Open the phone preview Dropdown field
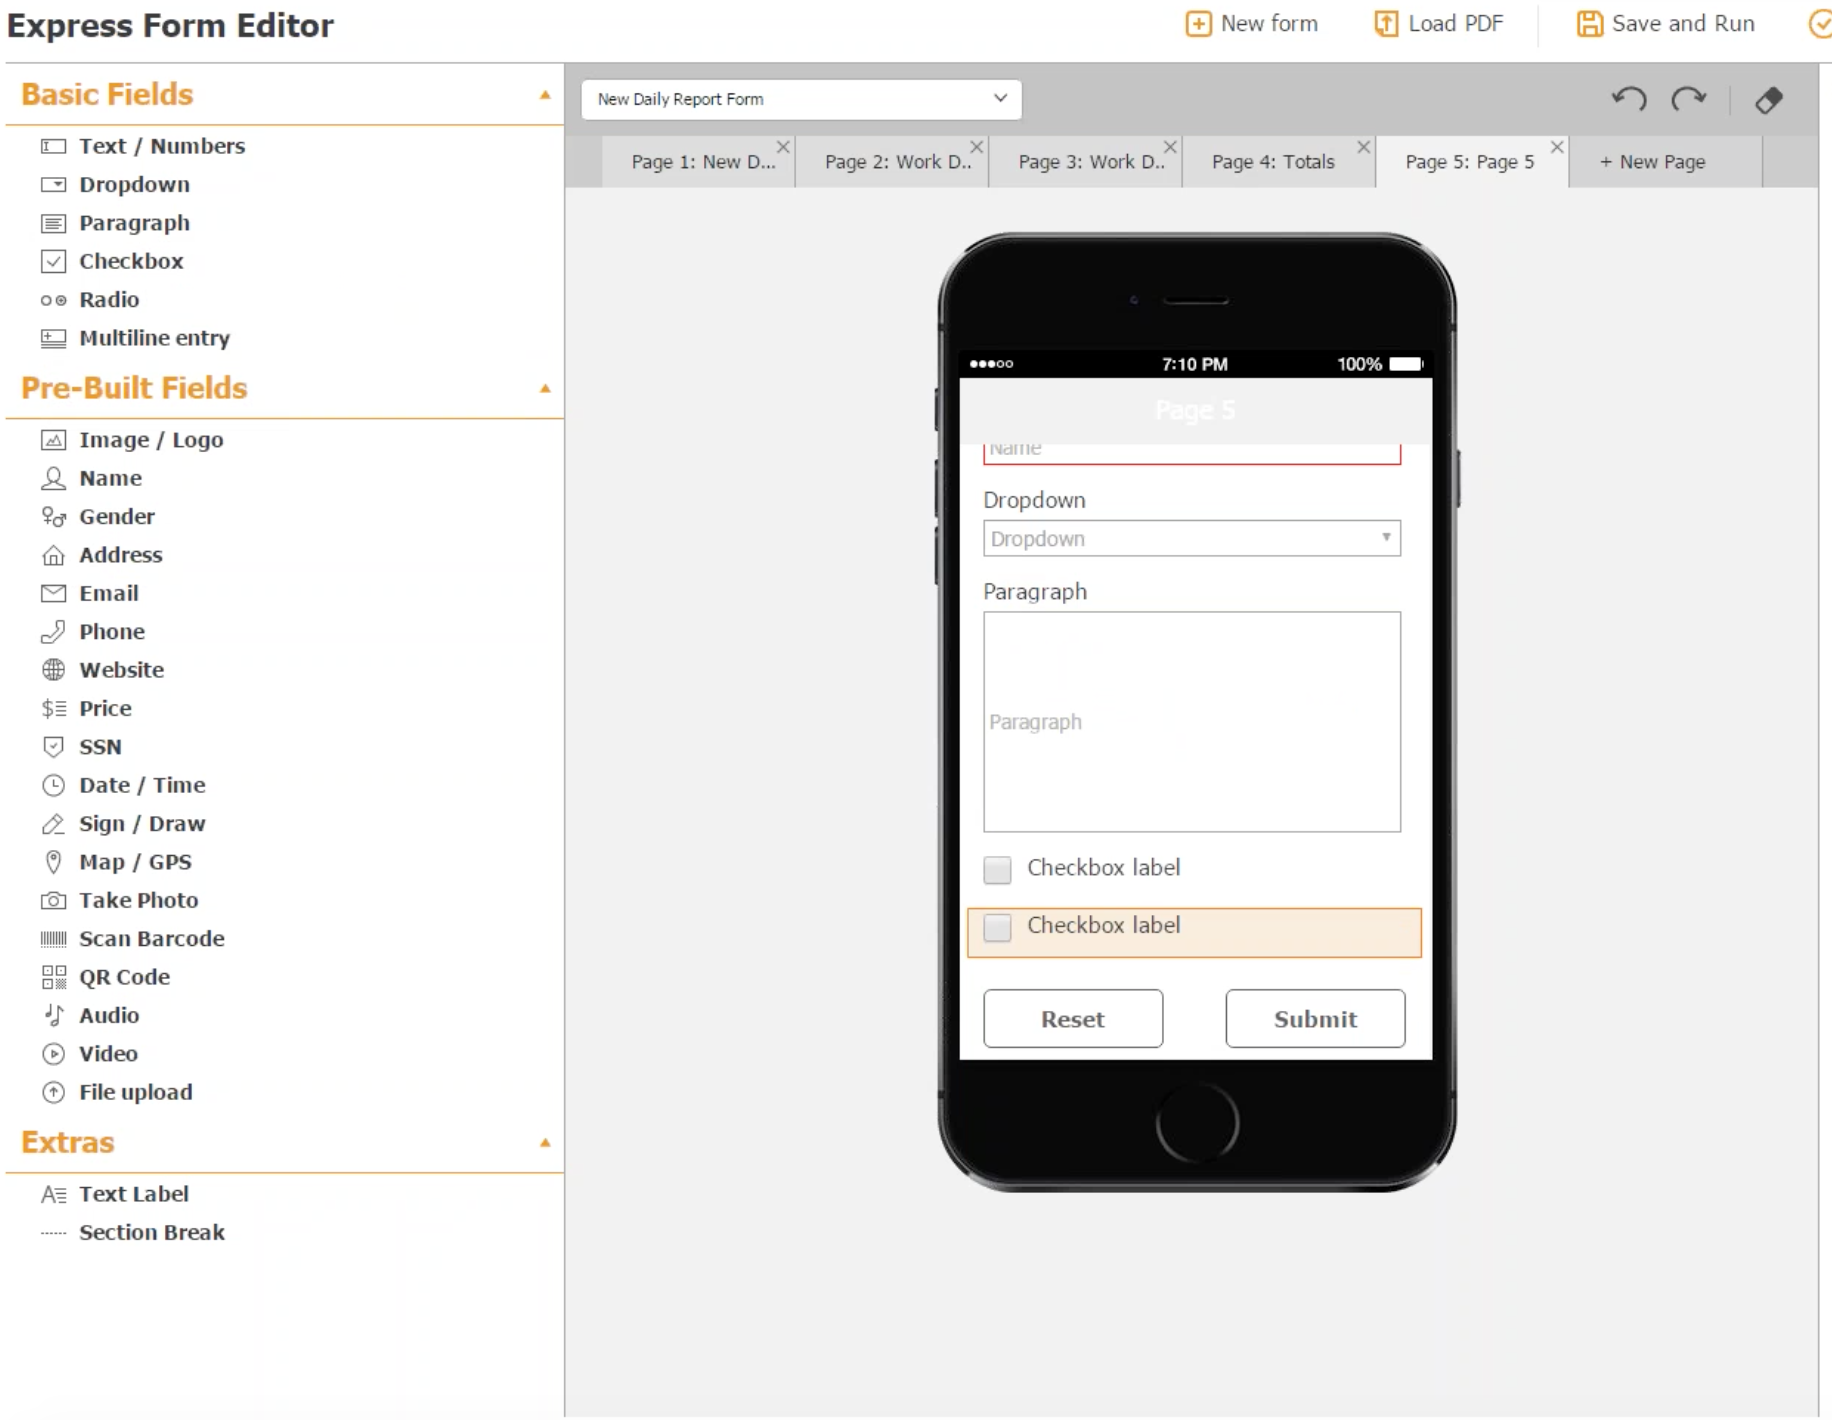 click(1192, 539)
